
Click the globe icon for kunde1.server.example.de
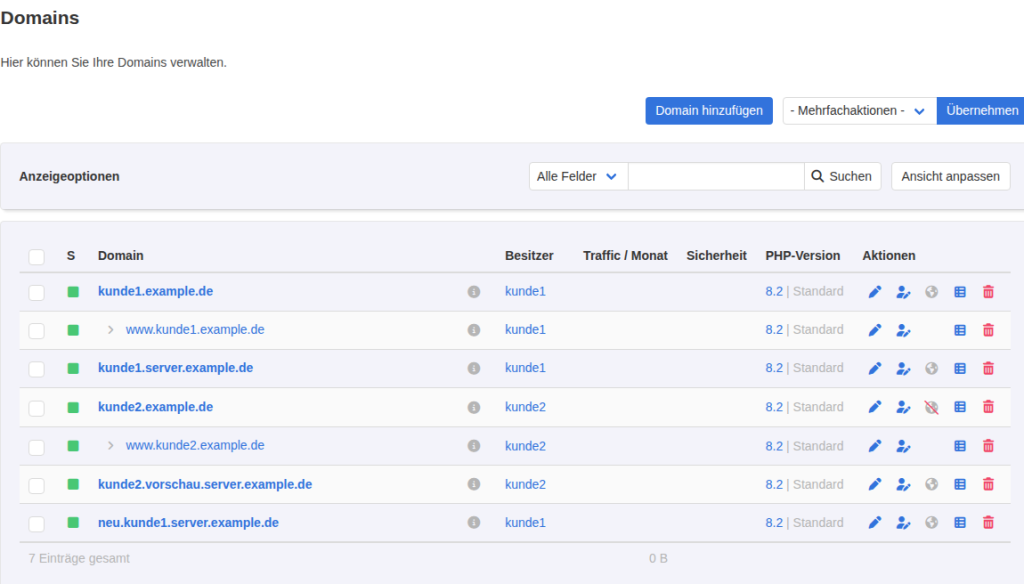tap(931, 368)
